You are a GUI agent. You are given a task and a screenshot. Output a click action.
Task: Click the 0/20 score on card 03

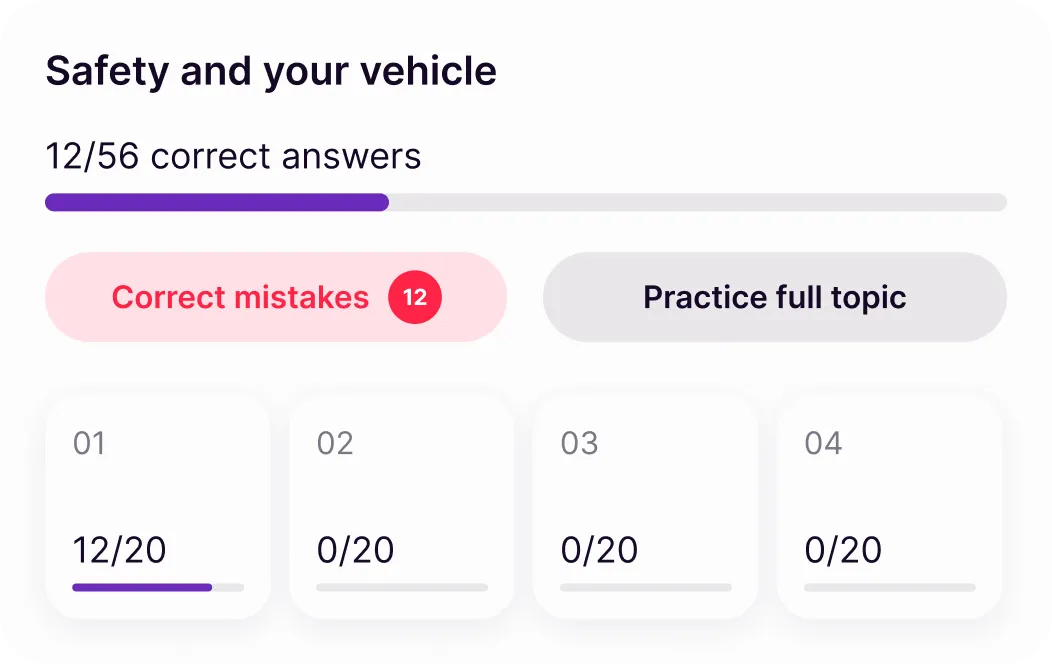pos(599,550)
